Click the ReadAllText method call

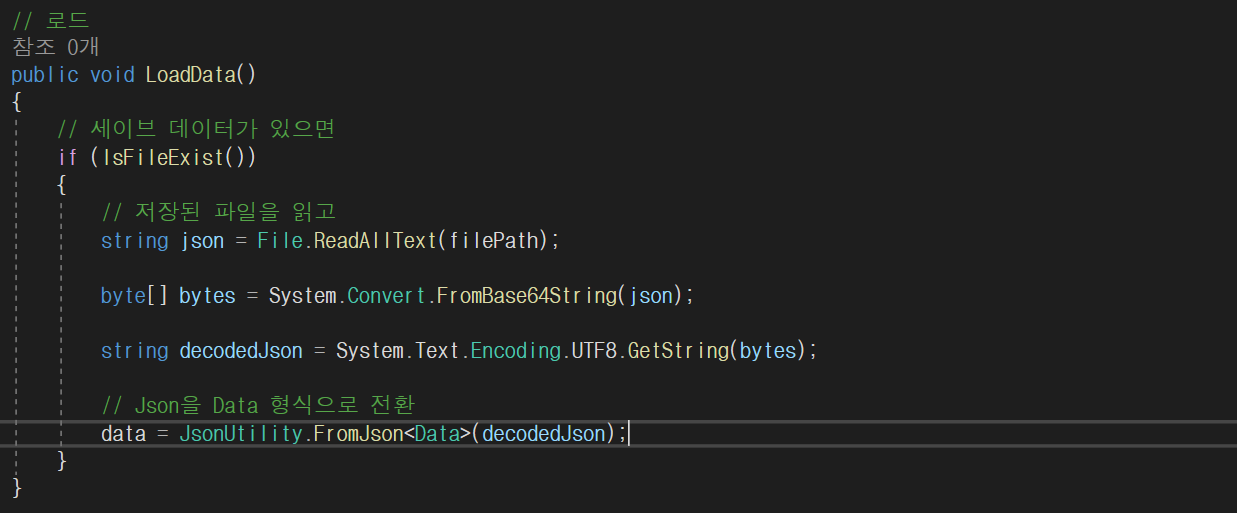click(374, 240)
